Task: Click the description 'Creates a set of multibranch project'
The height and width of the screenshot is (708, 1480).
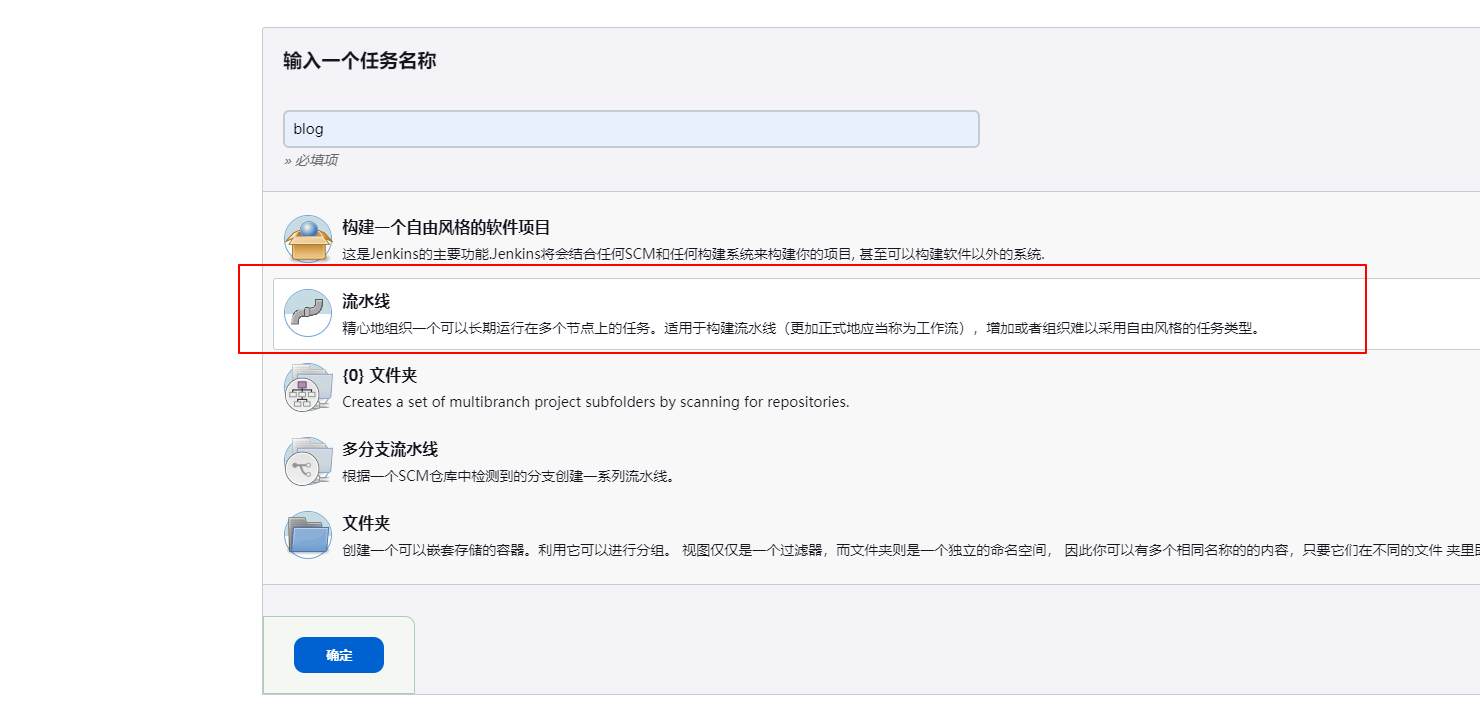Action: click(595, 402)
